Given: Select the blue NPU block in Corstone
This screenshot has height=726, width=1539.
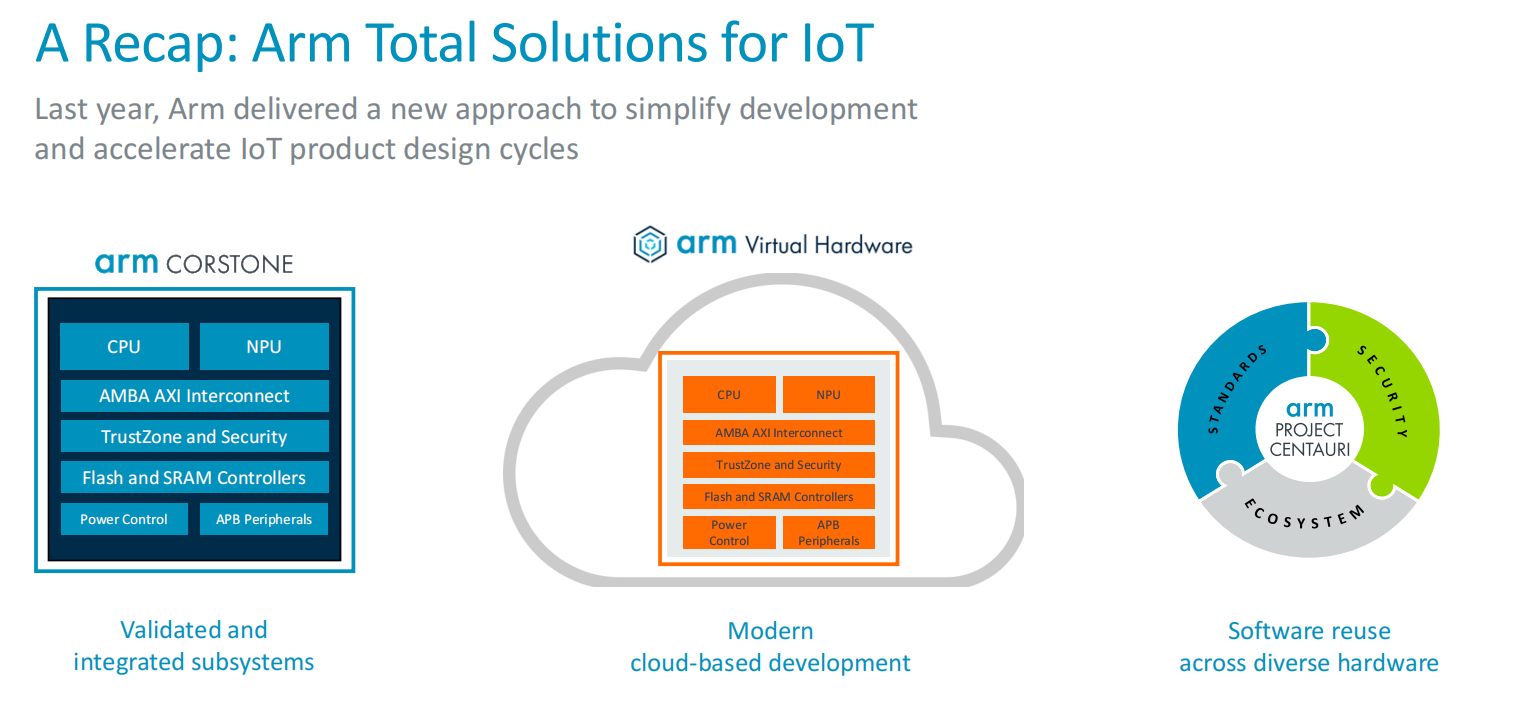Looking at the screenshot, I should [264, 346].
